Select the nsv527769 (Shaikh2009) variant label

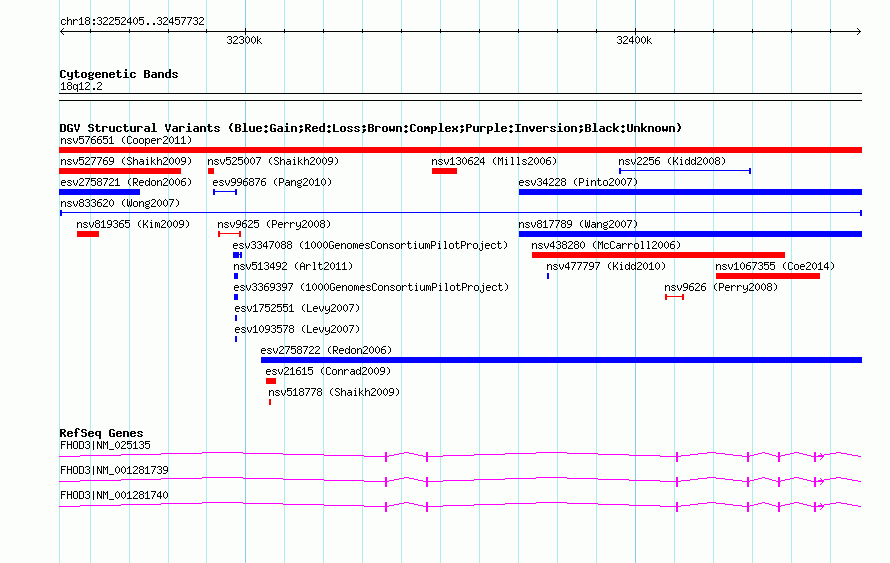click(126, 161)
